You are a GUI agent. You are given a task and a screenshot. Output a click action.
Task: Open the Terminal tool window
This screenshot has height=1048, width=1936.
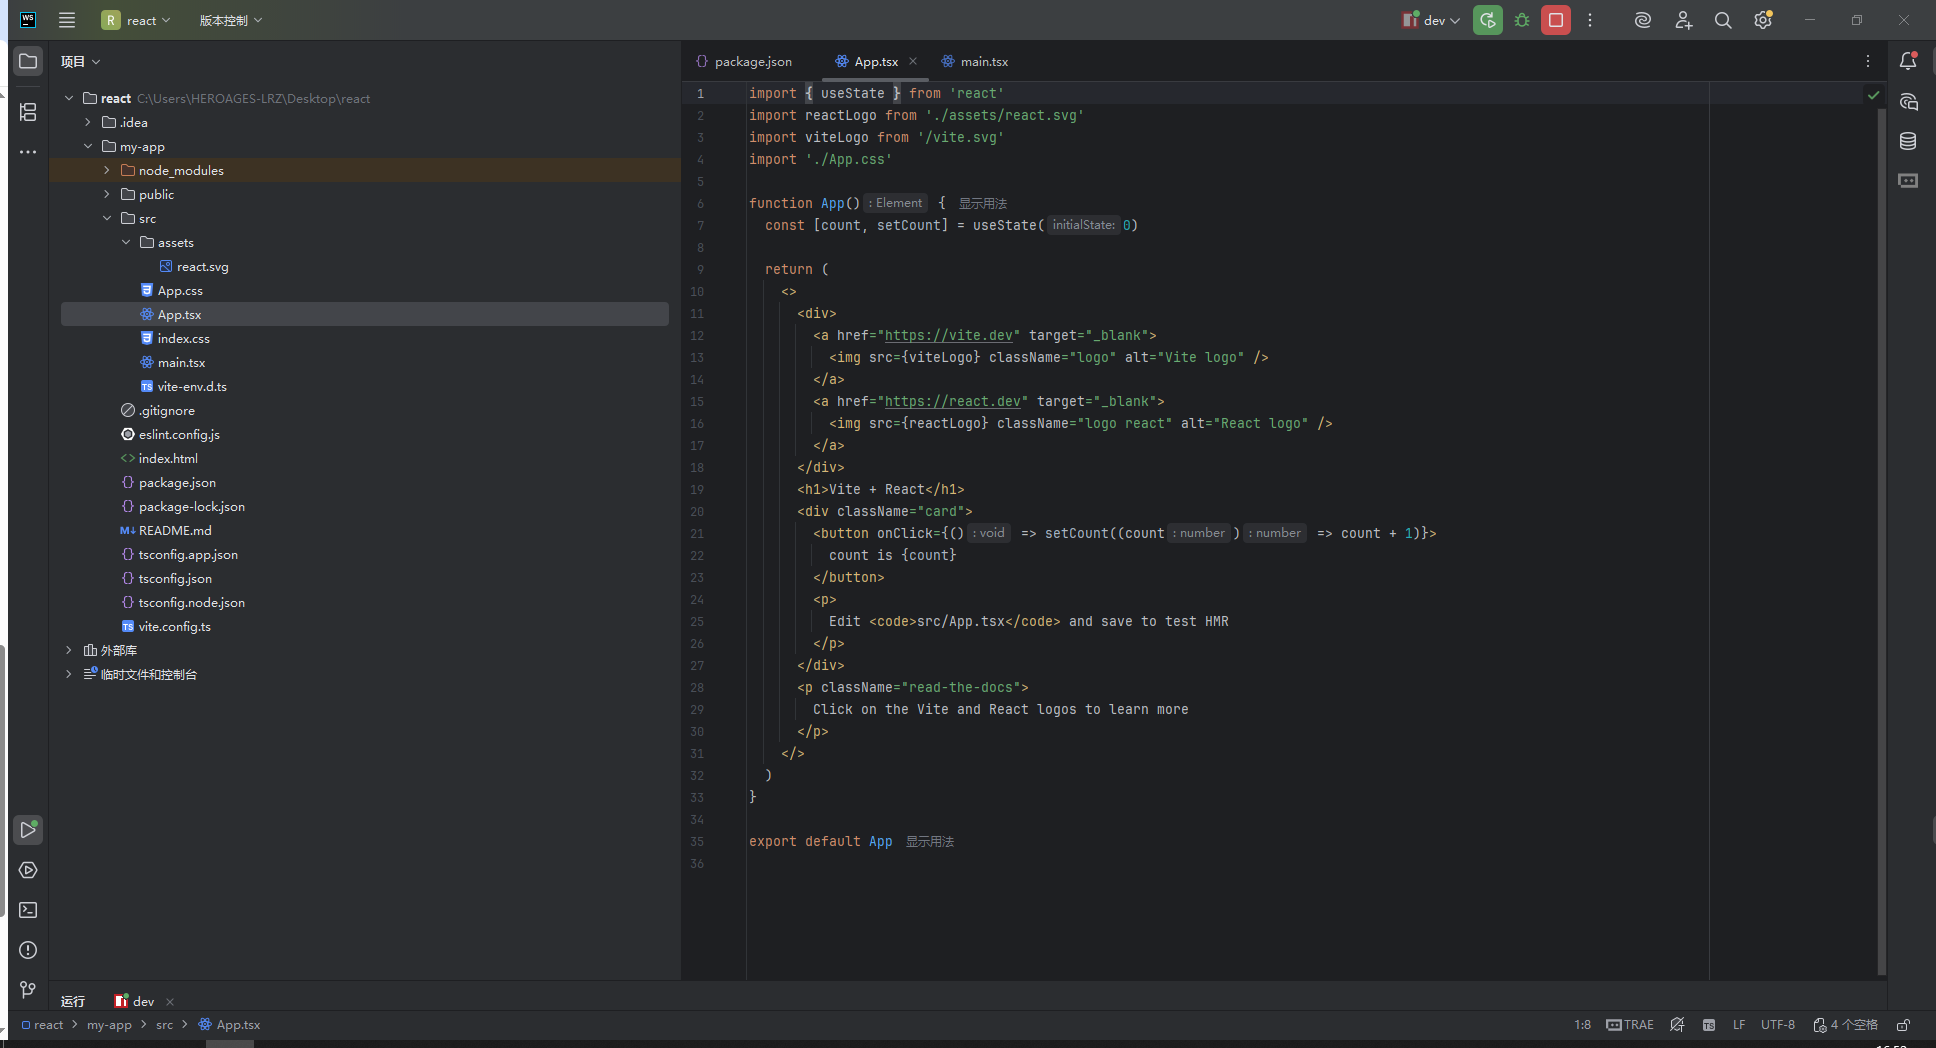(x=27, y=910)
